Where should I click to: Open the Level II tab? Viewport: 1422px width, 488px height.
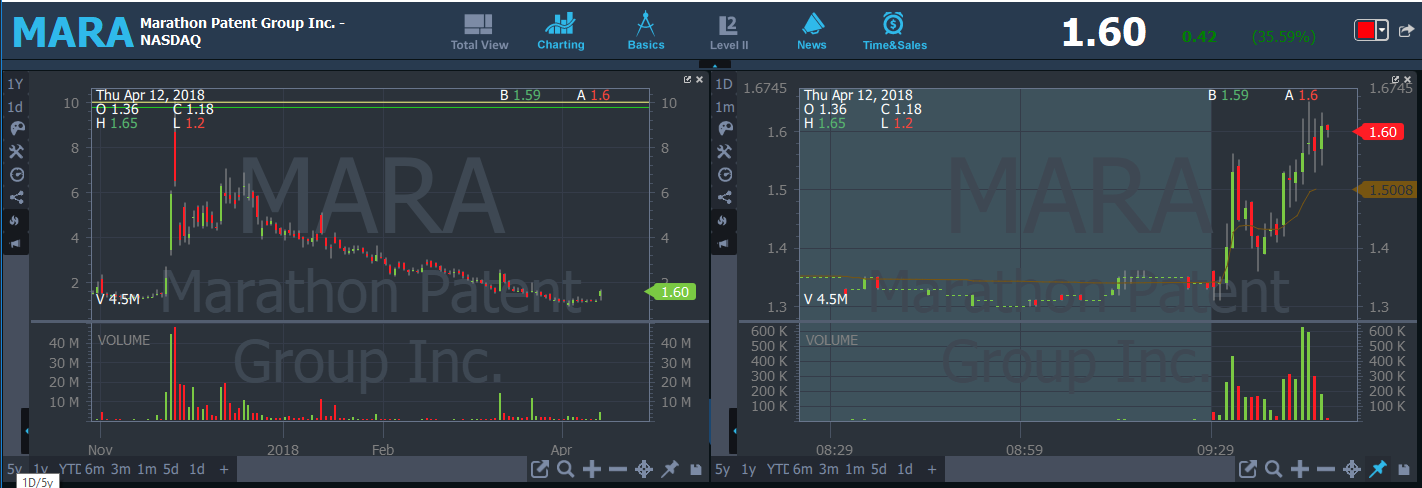(729, 31)
